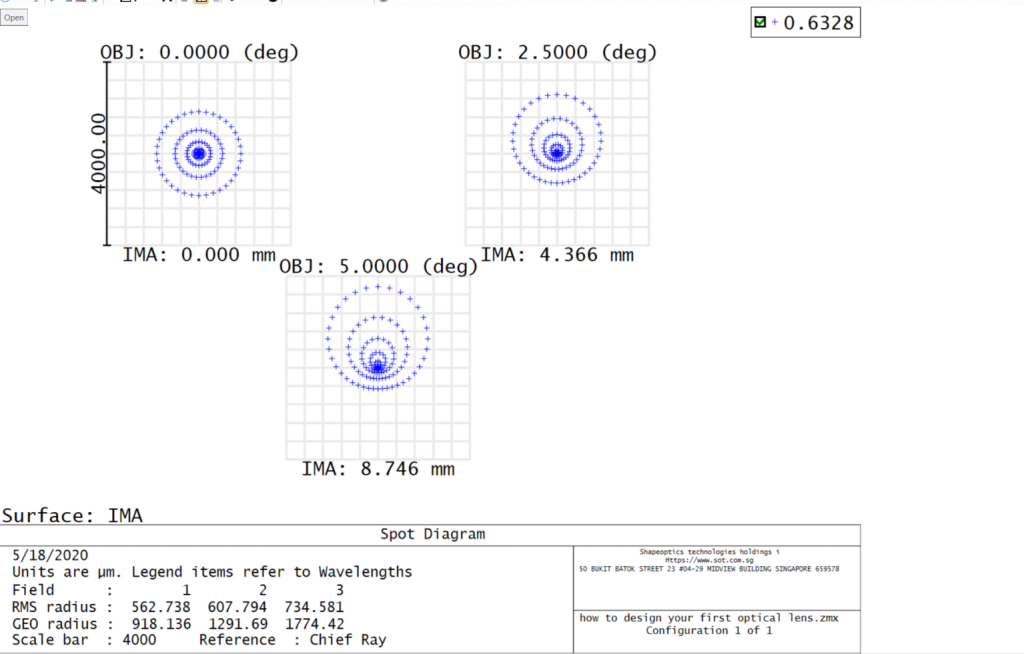Screen dimensions: 1024x654
Task: Select the OBJ 0.0000 deg spot diagram
Action: [x=198, y=153]
